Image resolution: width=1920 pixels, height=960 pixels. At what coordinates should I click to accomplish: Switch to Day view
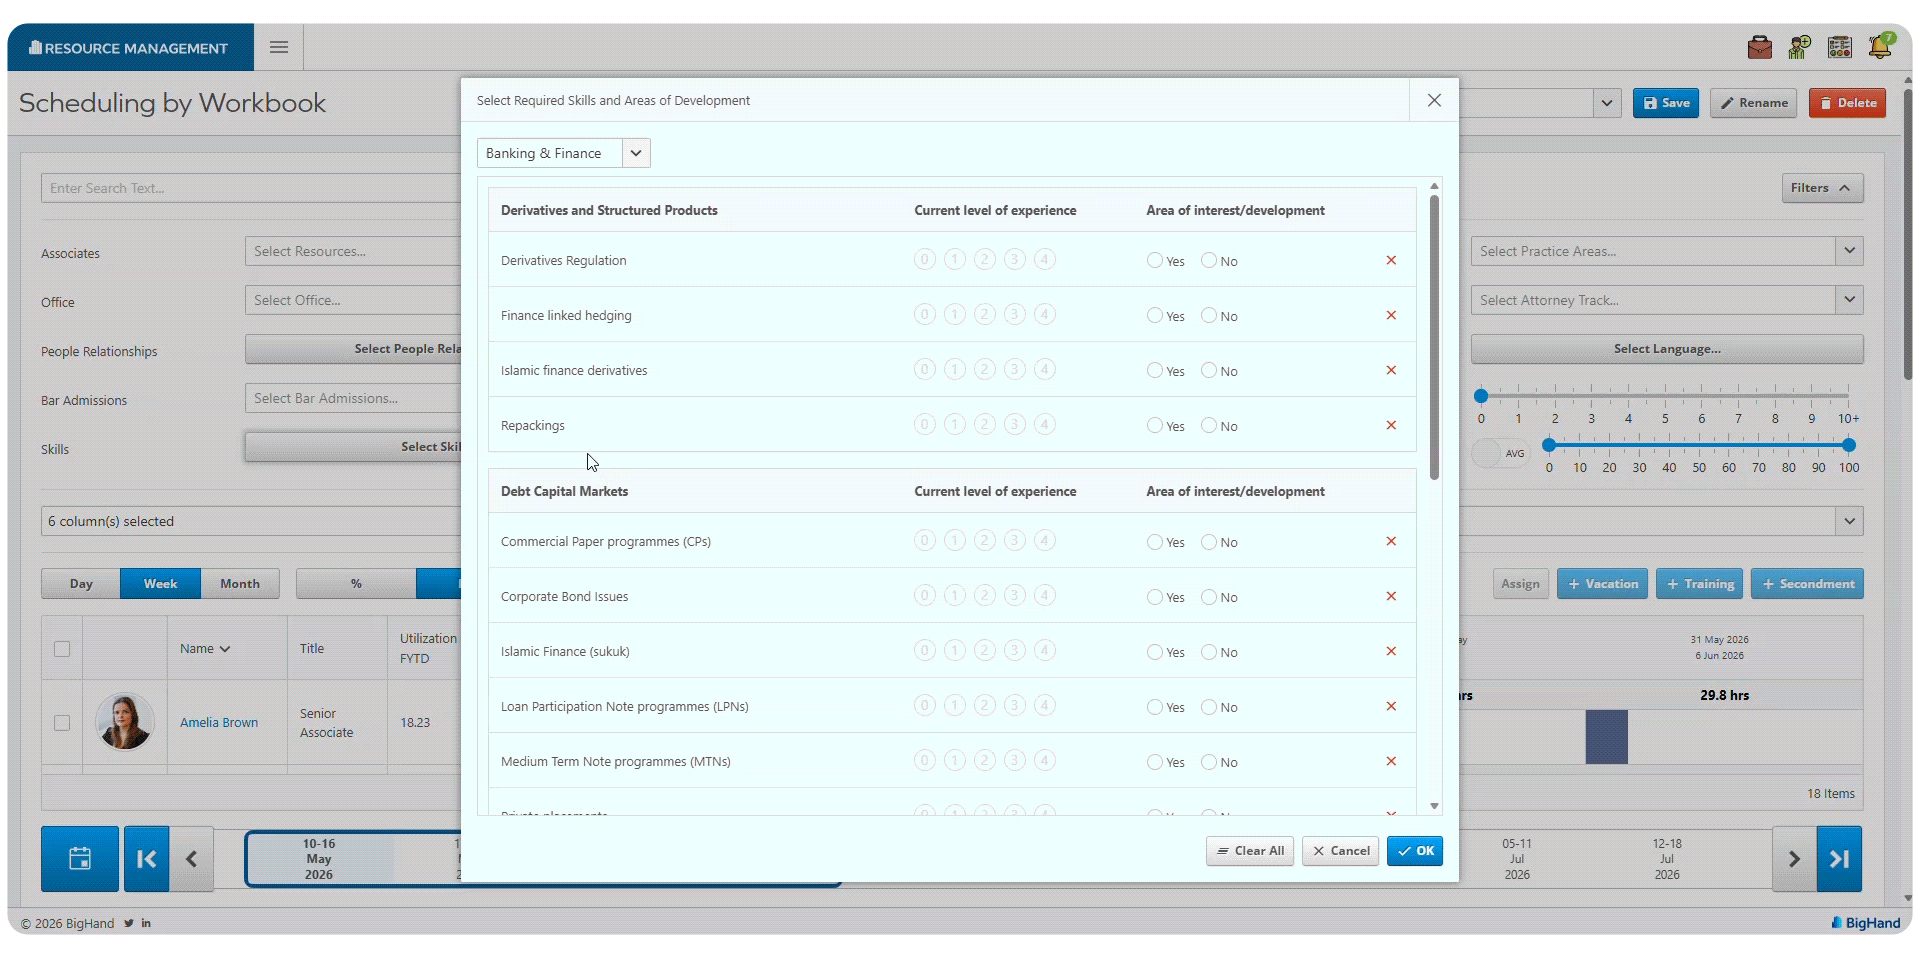tap(81, 584)
